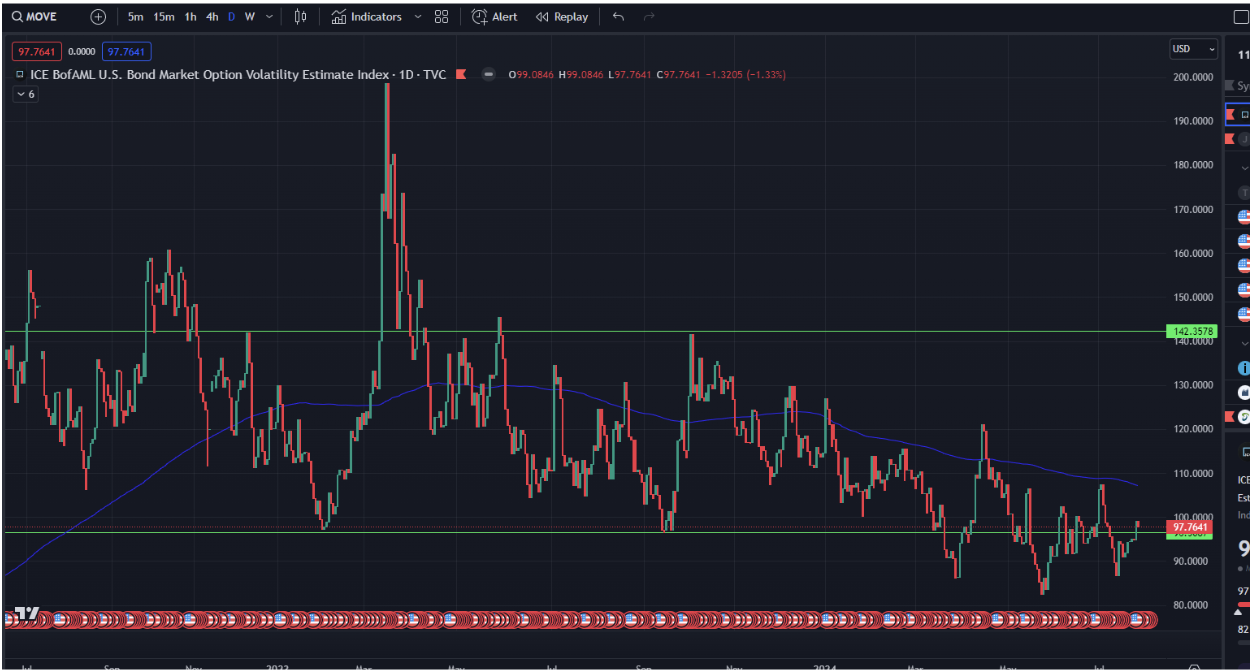Redo the chart action
Viewport: 1253px width, 672px height.
point(649,17)
